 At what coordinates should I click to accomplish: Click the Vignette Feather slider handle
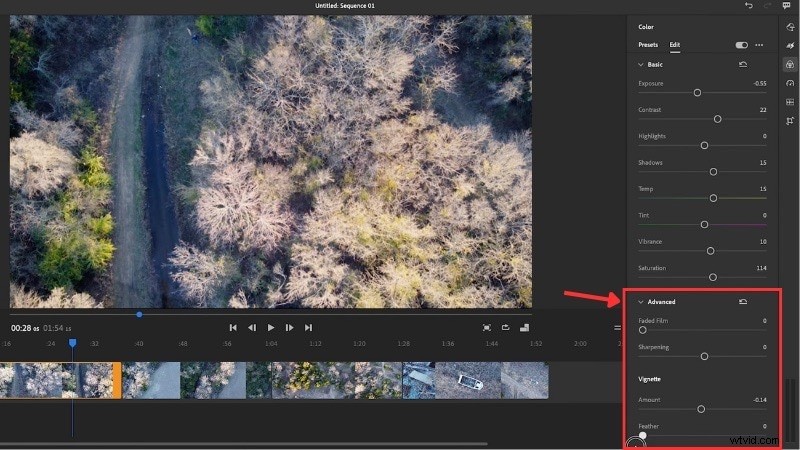click(642, 435)
